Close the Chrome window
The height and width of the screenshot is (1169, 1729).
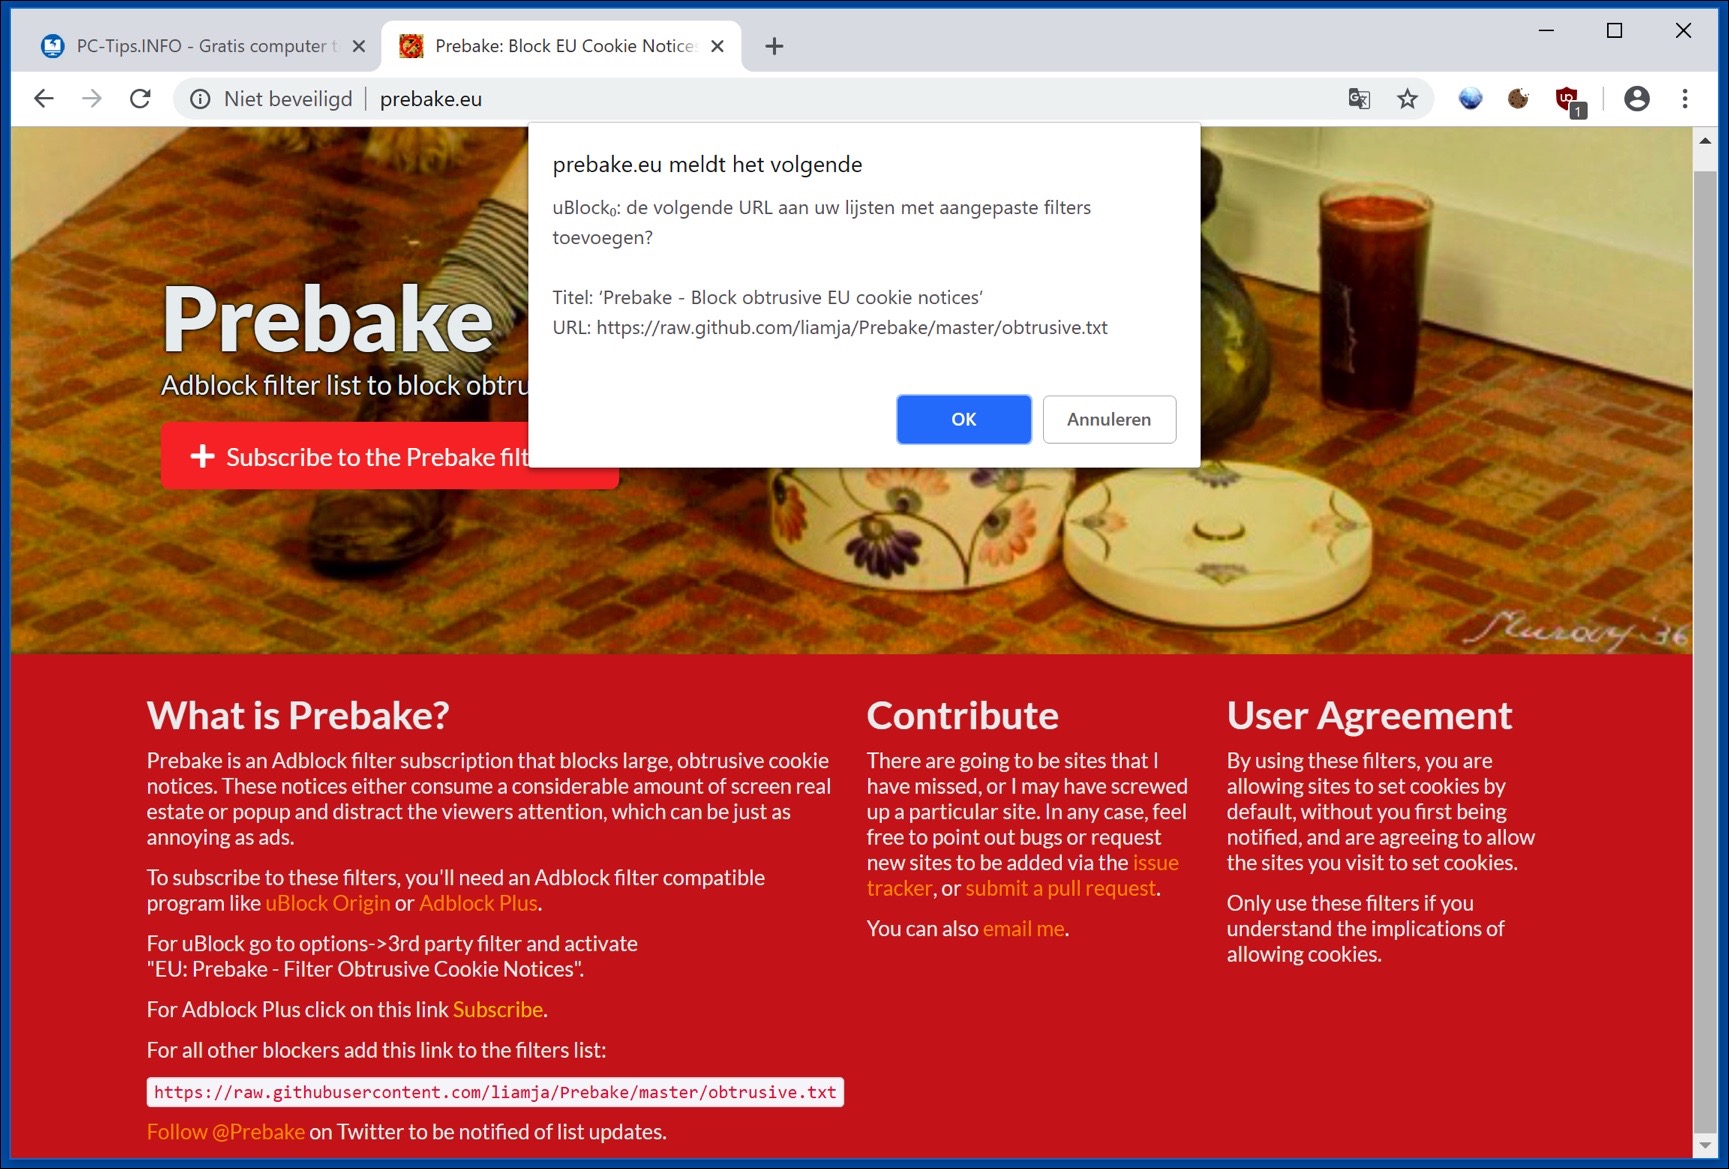(x=1683, y=30)
